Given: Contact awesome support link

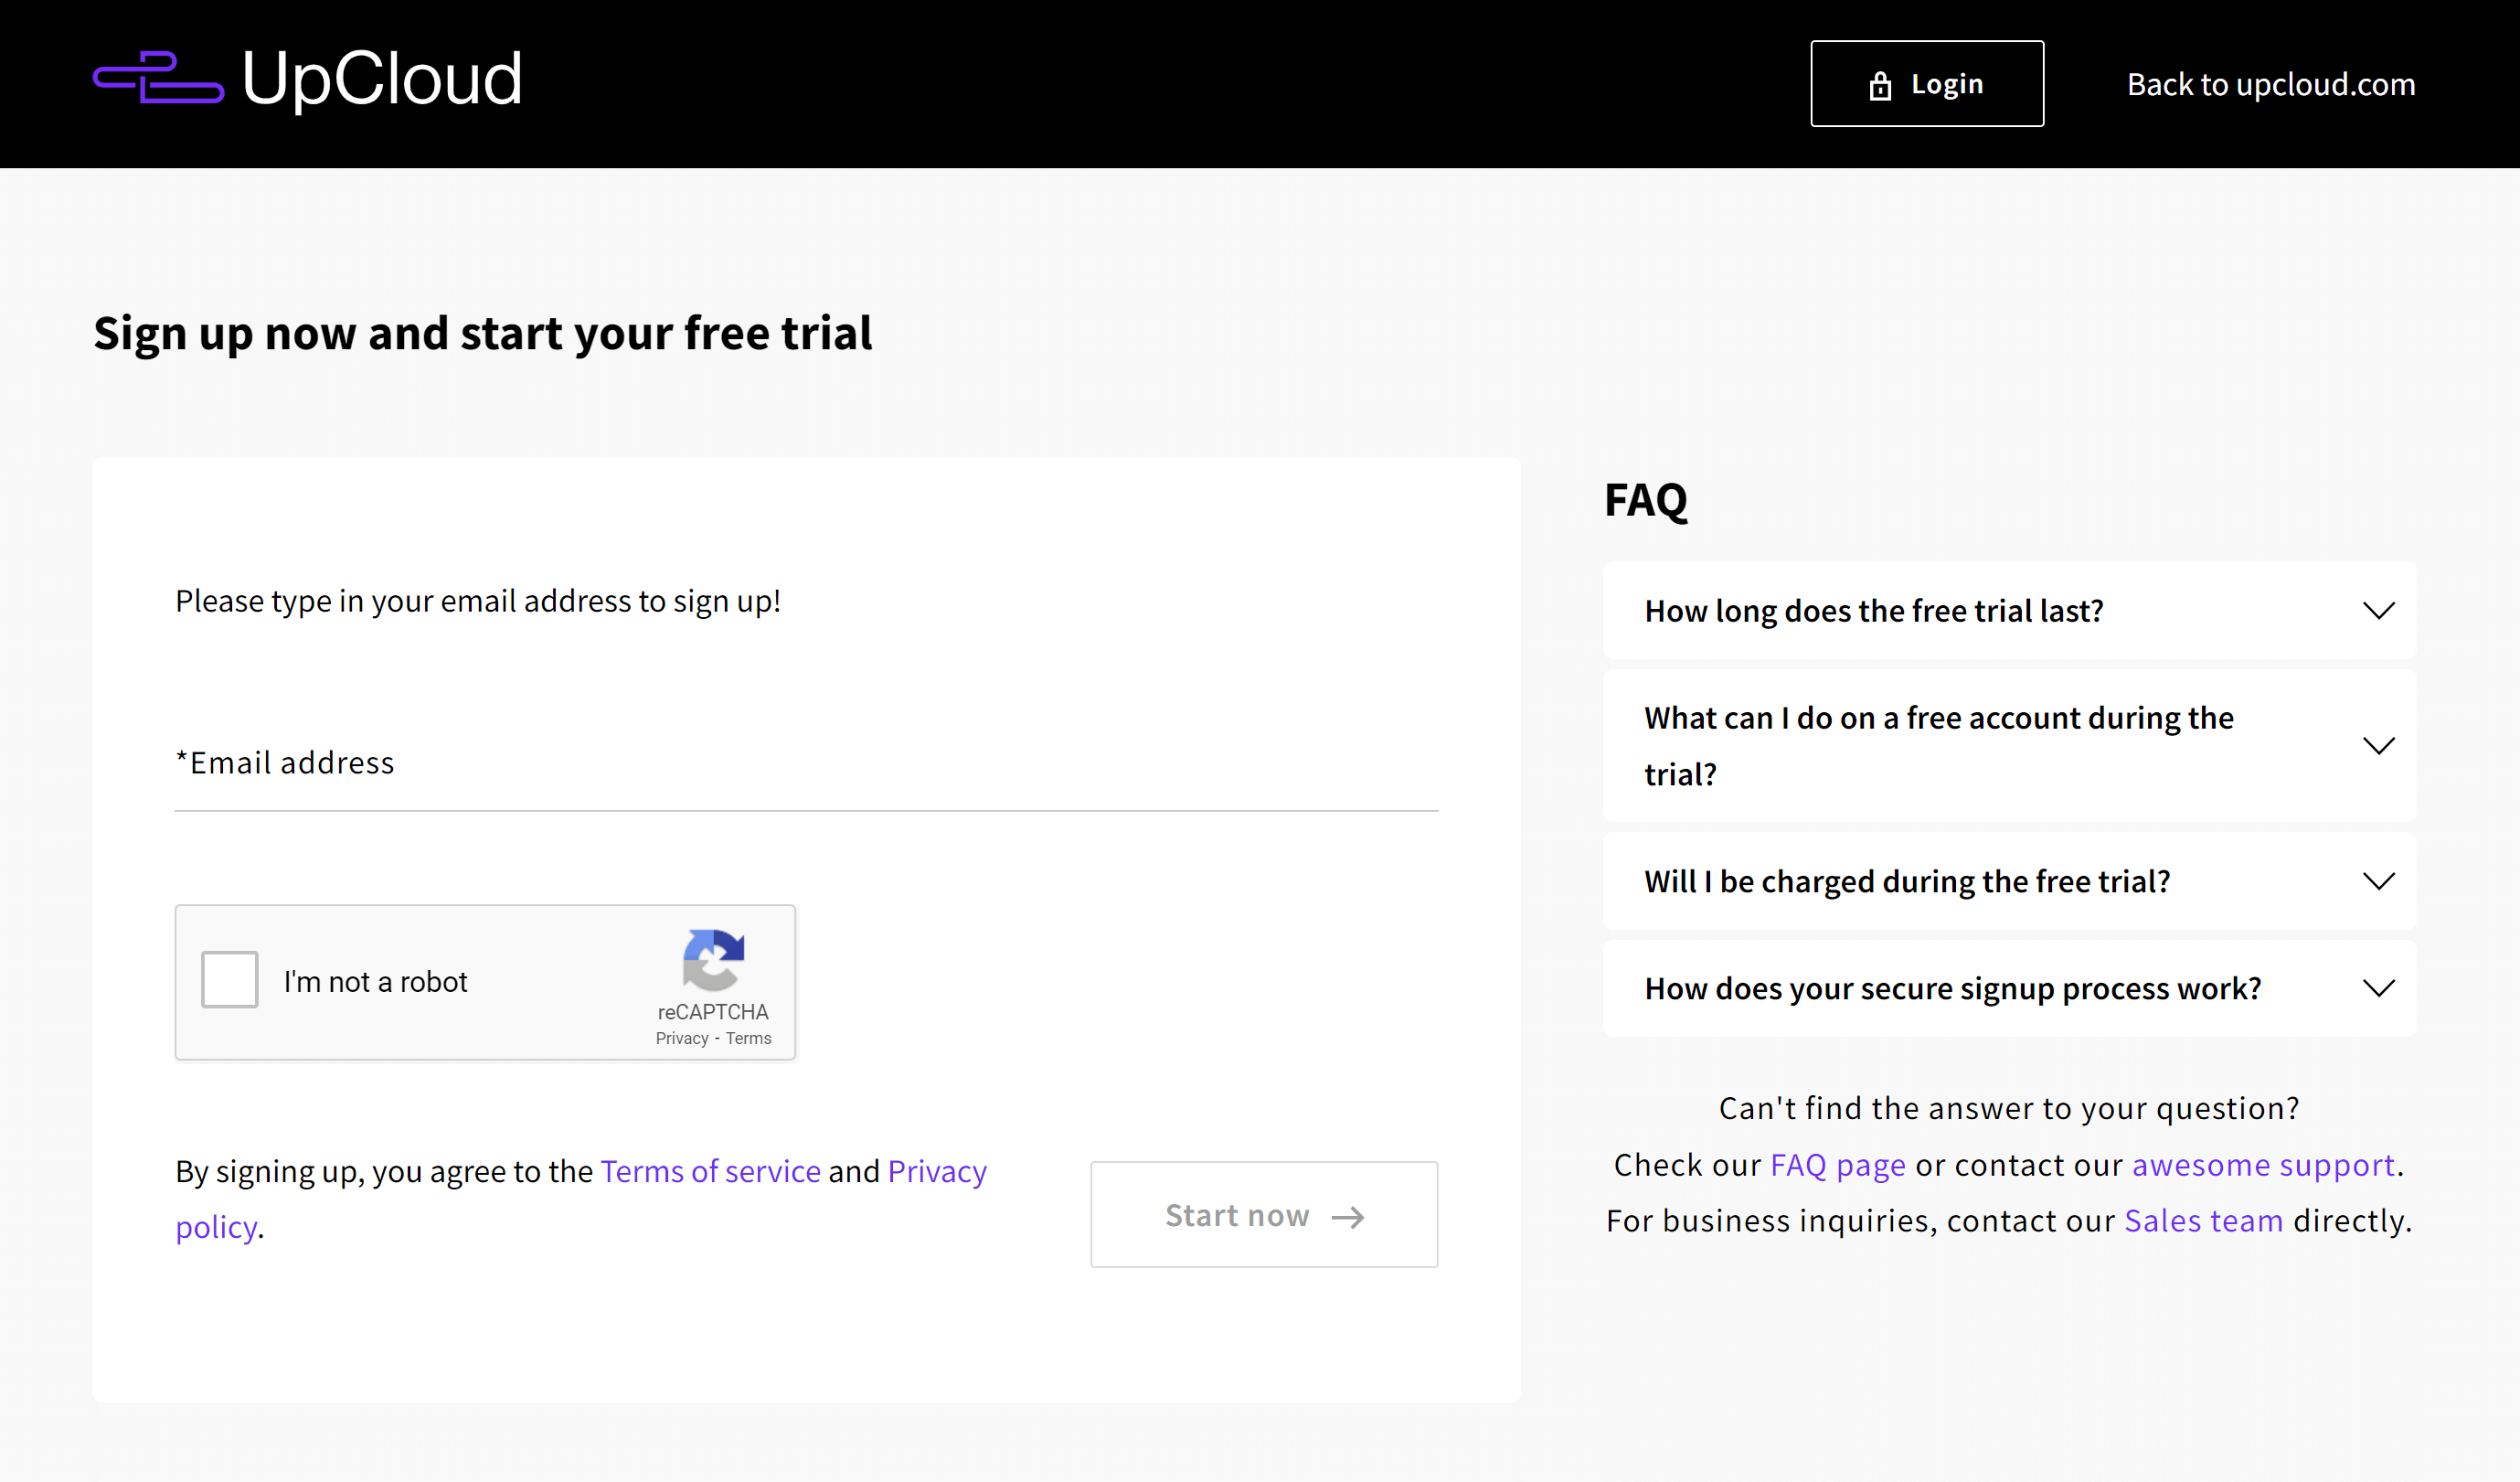Looking at the screenshot, I should click(2263, 1165).
